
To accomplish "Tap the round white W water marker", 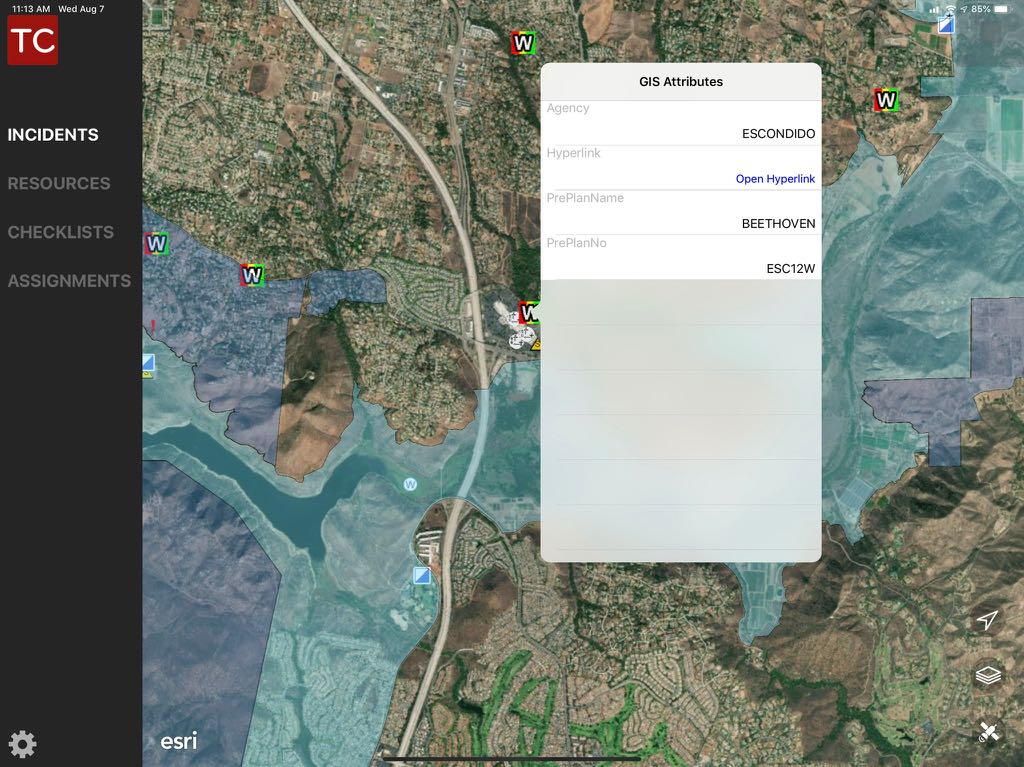I will [x=410, y=484].
